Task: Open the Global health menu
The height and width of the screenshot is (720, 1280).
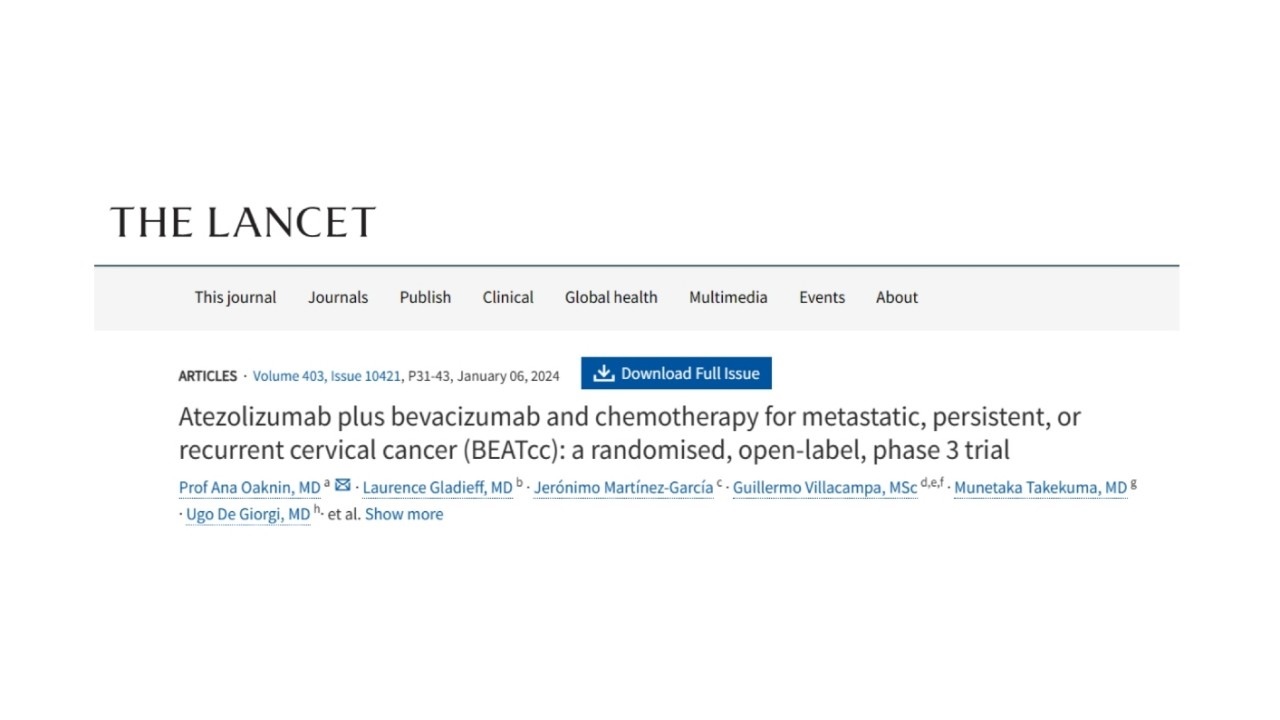Action: coord(611,297)
